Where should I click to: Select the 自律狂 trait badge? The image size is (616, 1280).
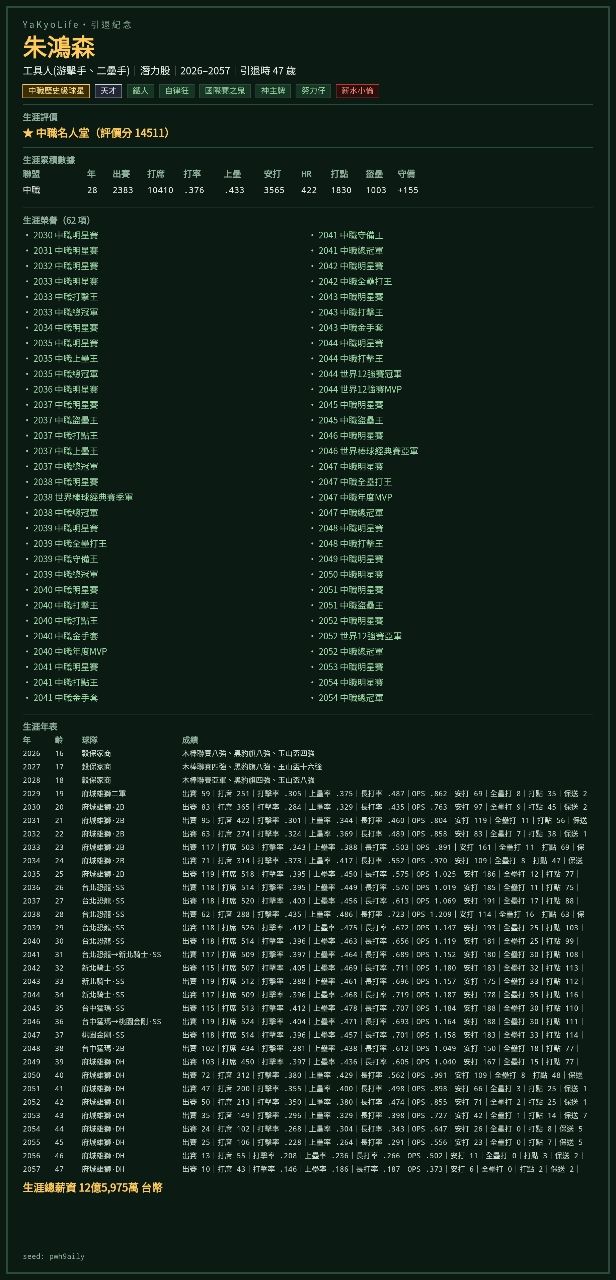click(x=176, y=91)
